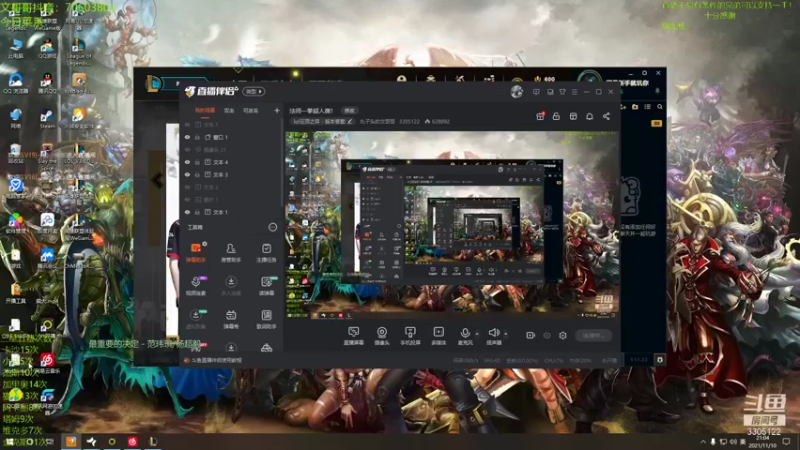The image size is (800, 450).
Task: Toggle preview eye icon near settings
Action: [547, 335]
